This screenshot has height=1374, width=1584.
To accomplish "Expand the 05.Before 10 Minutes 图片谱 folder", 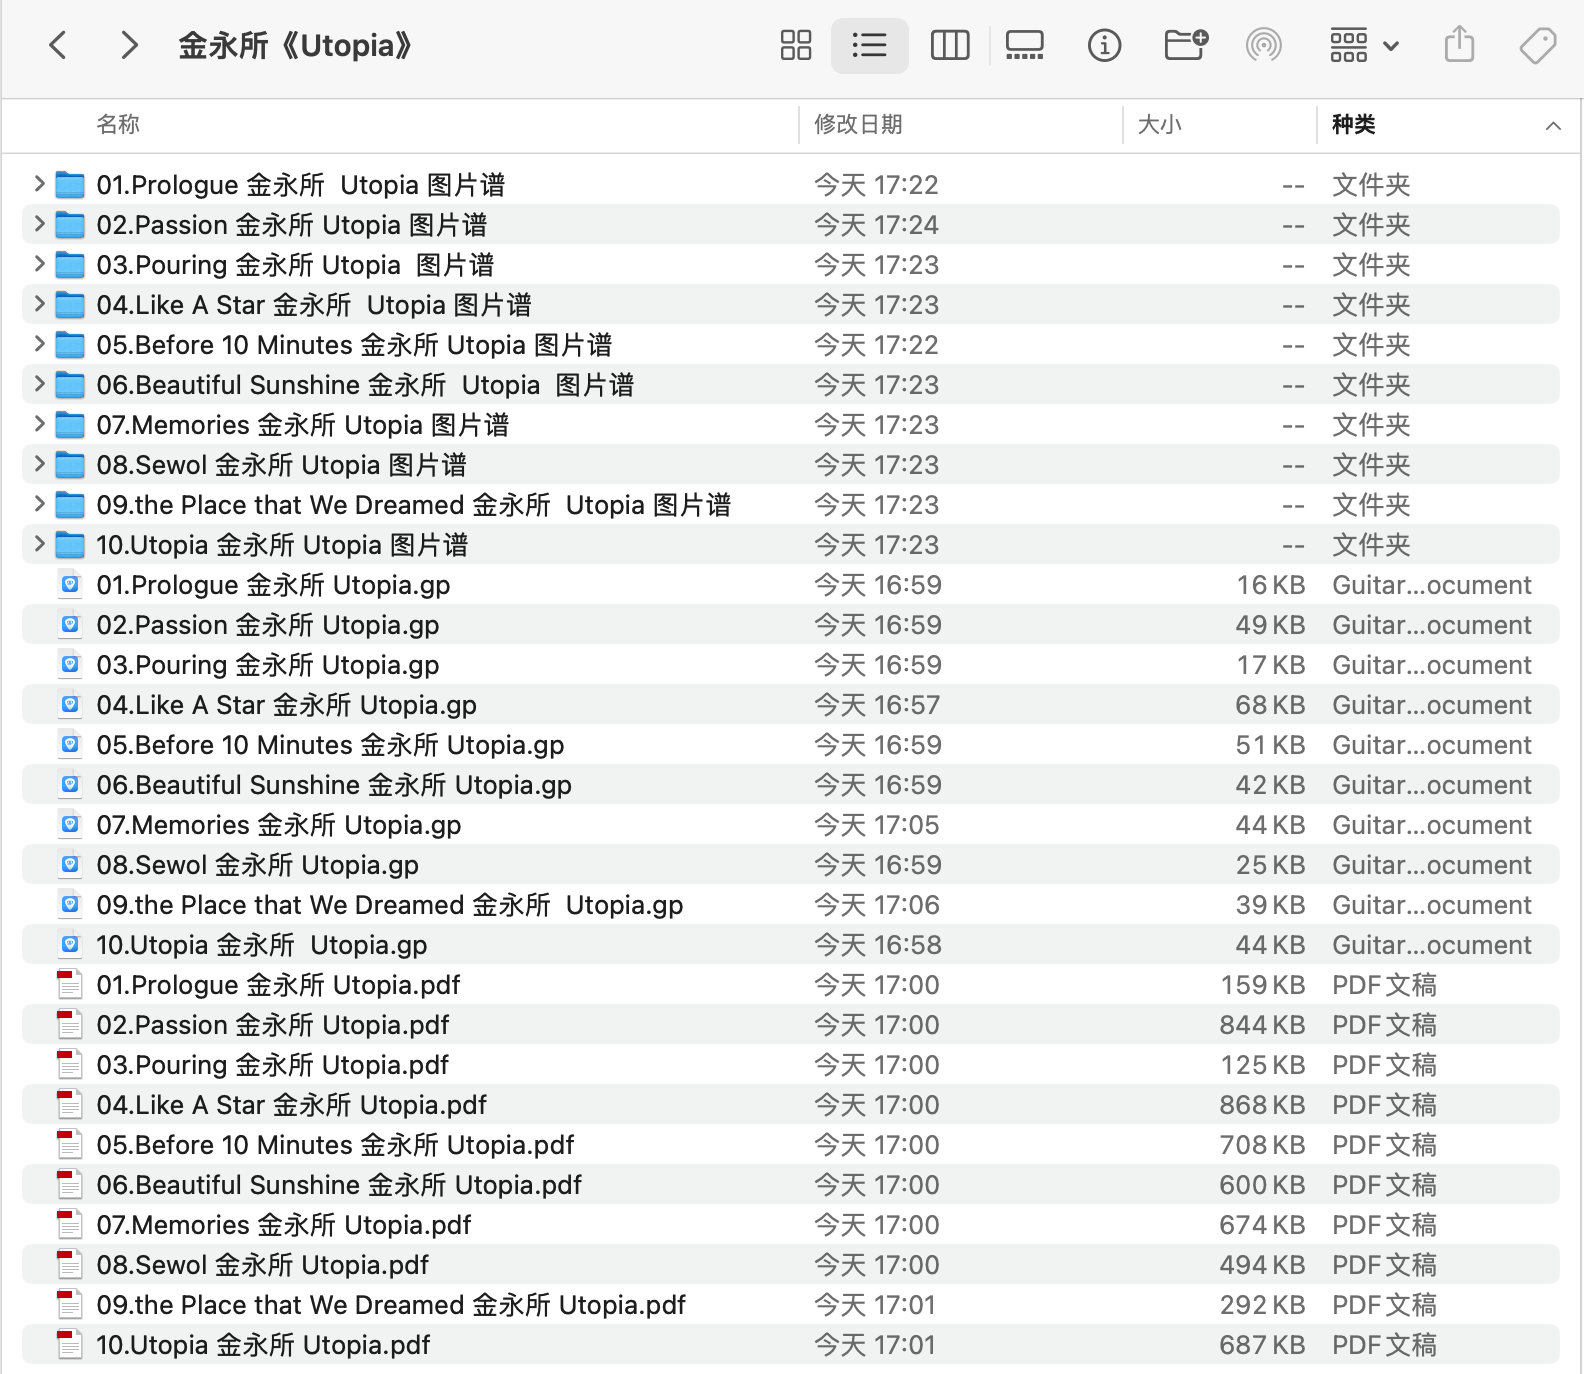I will 39,344.
